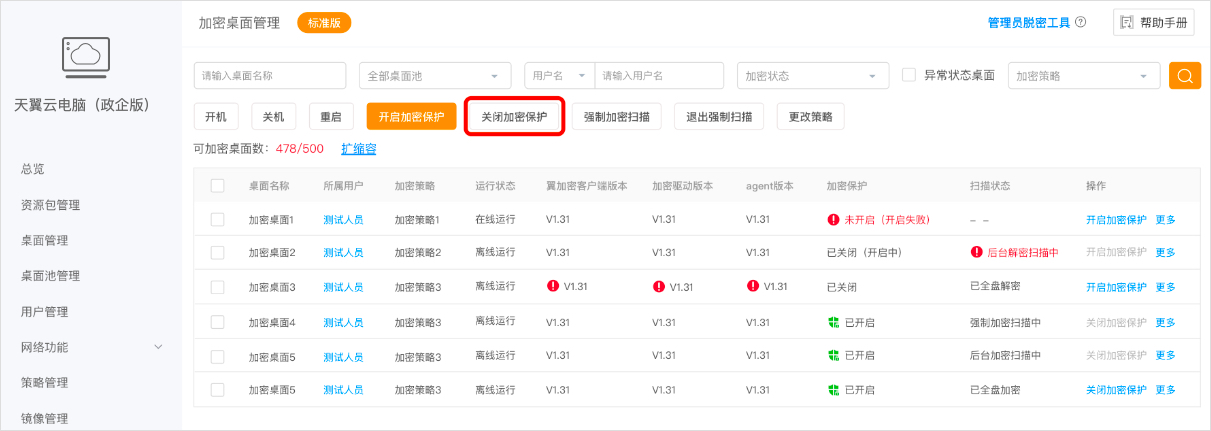This screenshot has width=1211, height=431.
Task: Click the help icon beside 管理员脱密工具
Action: point(1081,22)
